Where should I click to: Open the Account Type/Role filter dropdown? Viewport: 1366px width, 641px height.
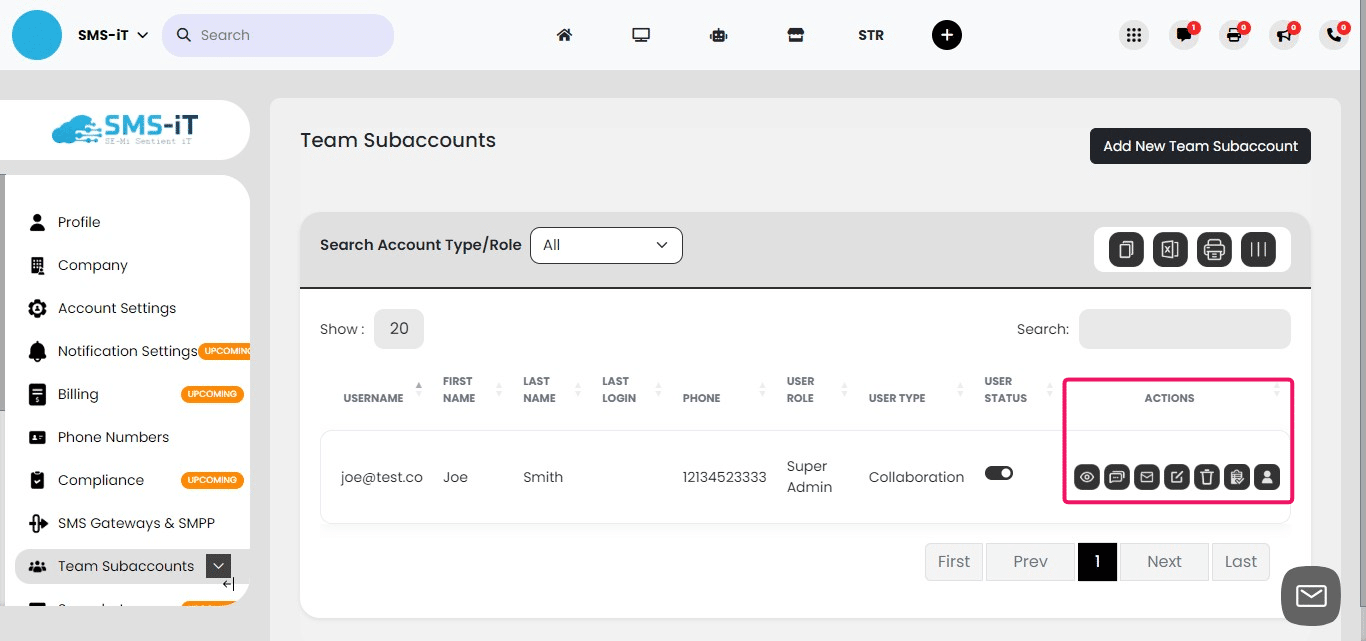606,245
